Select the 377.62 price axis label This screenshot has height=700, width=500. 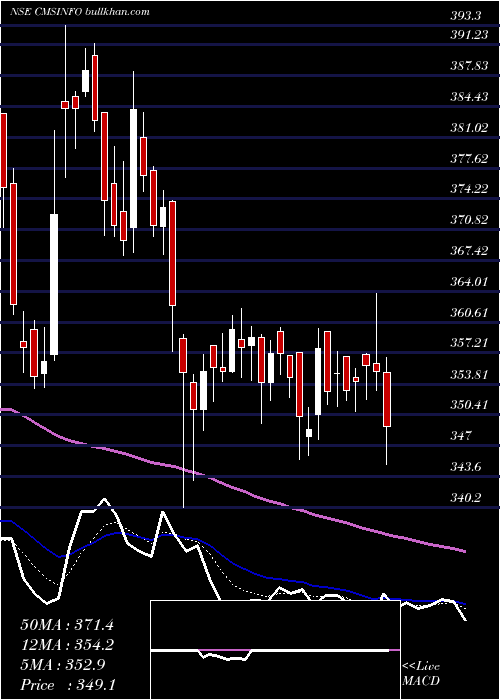click(x=469, y=158)
